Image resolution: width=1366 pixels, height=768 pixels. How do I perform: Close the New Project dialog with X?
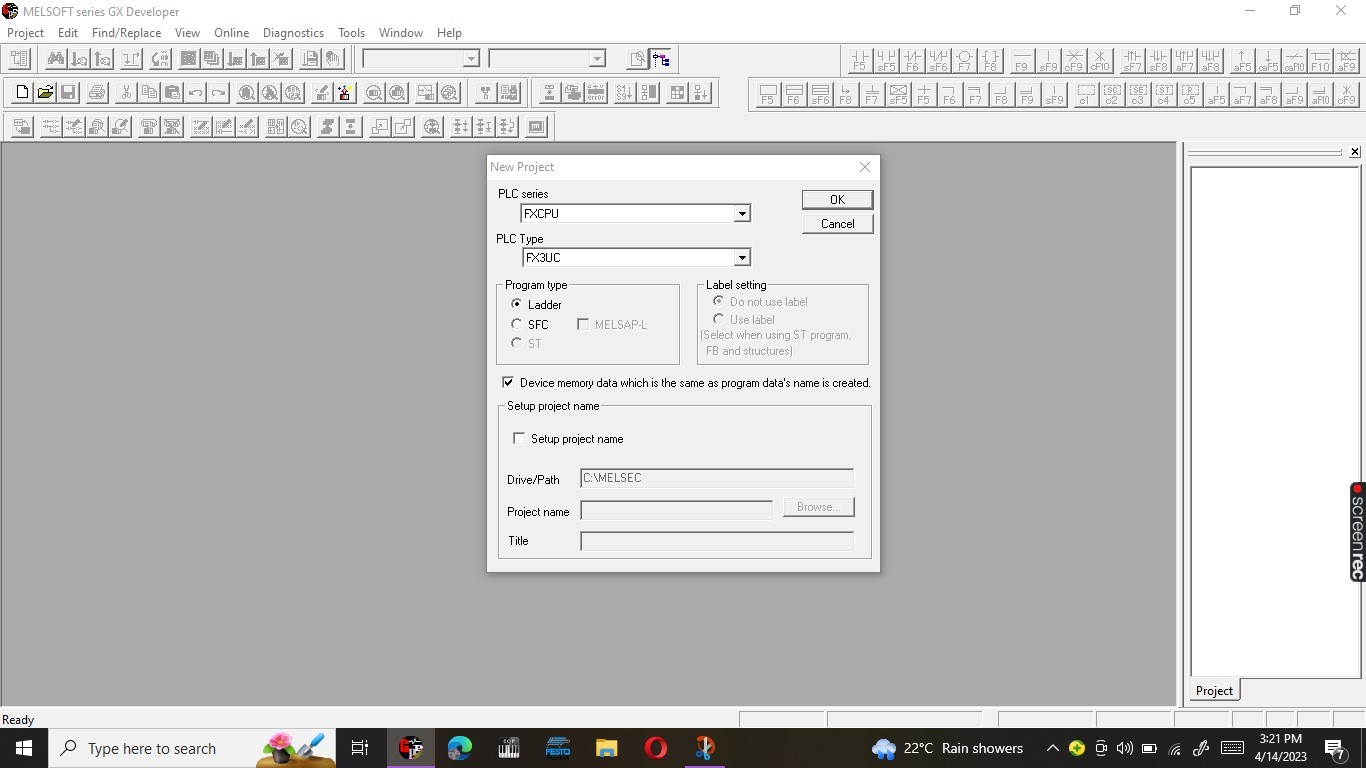coord(865,167)
